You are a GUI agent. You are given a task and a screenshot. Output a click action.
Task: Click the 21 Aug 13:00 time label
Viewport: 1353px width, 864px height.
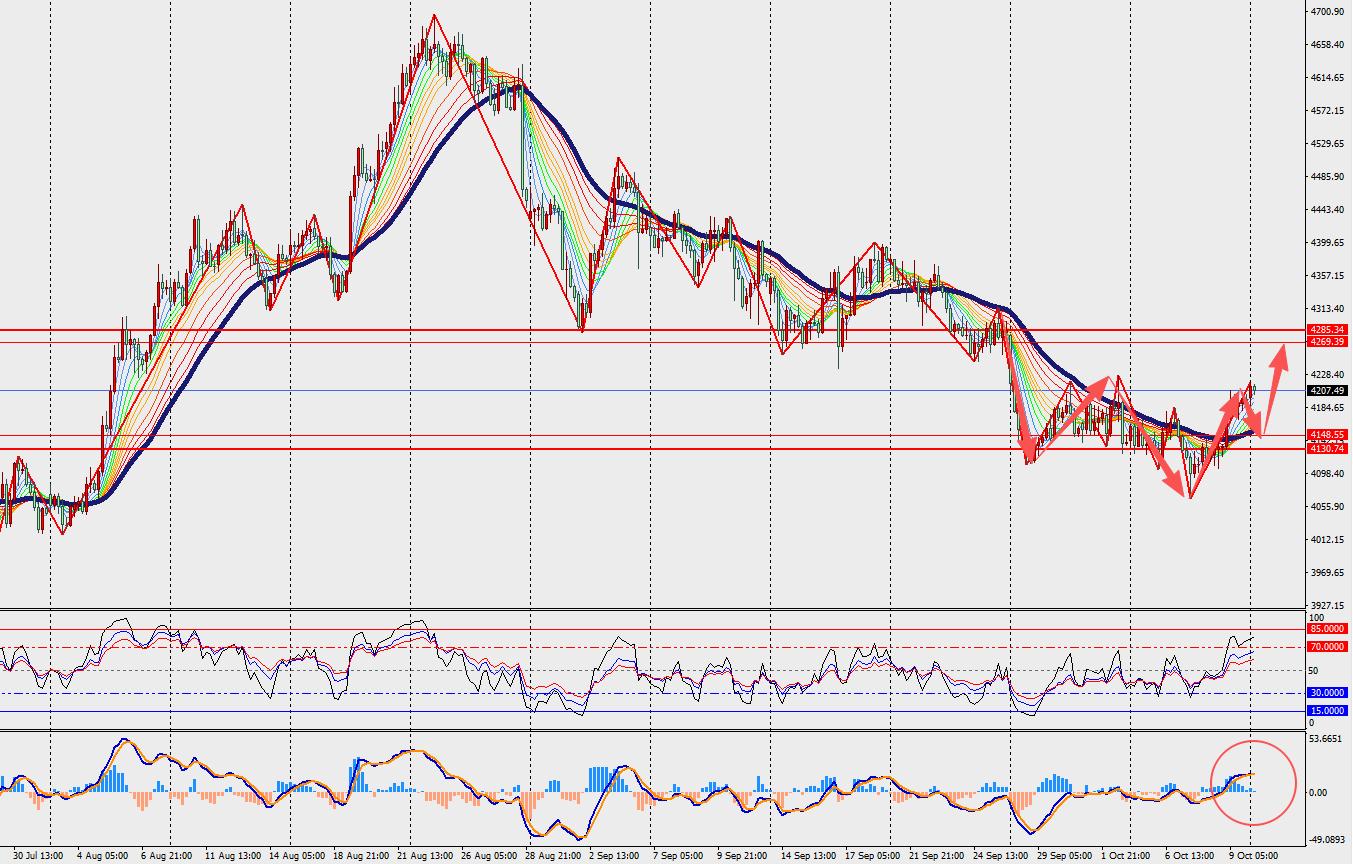423,856
